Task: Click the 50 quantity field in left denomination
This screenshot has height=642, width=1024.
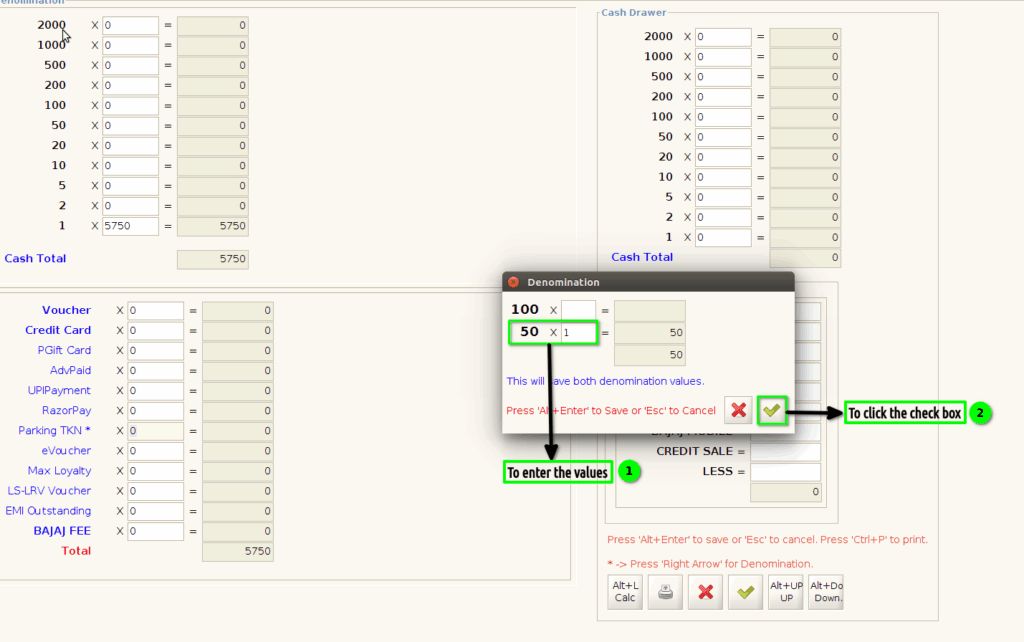Action: coord(130,125)
